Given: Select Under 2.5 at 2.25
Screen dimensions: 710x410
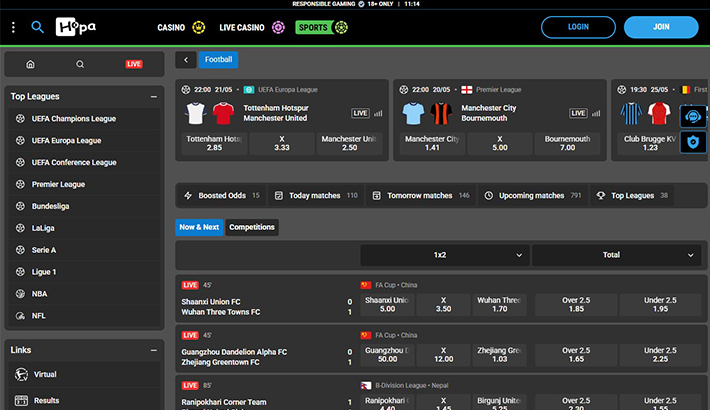Looking at the screenshot, I should pos(660,355).
